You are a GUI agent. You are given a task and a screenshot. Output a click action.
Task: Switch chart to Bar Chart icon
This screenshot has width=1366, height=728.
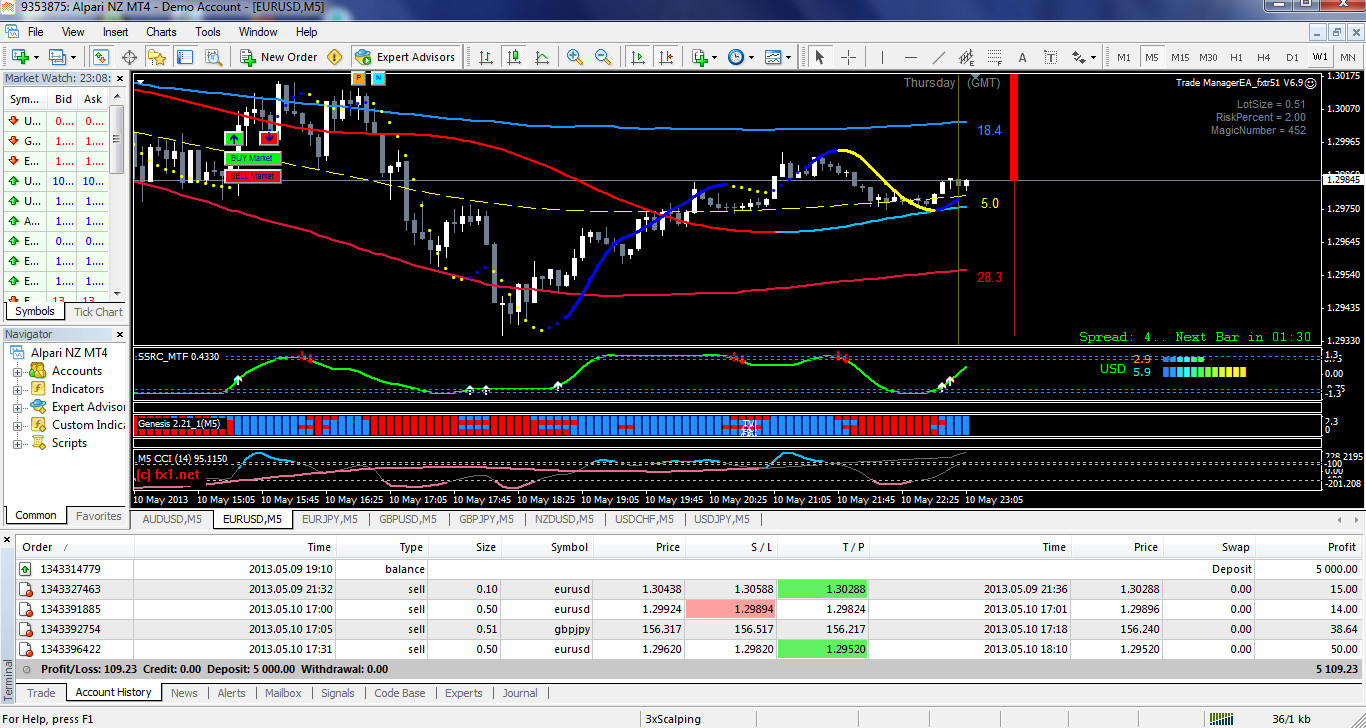tap(486, 57)
